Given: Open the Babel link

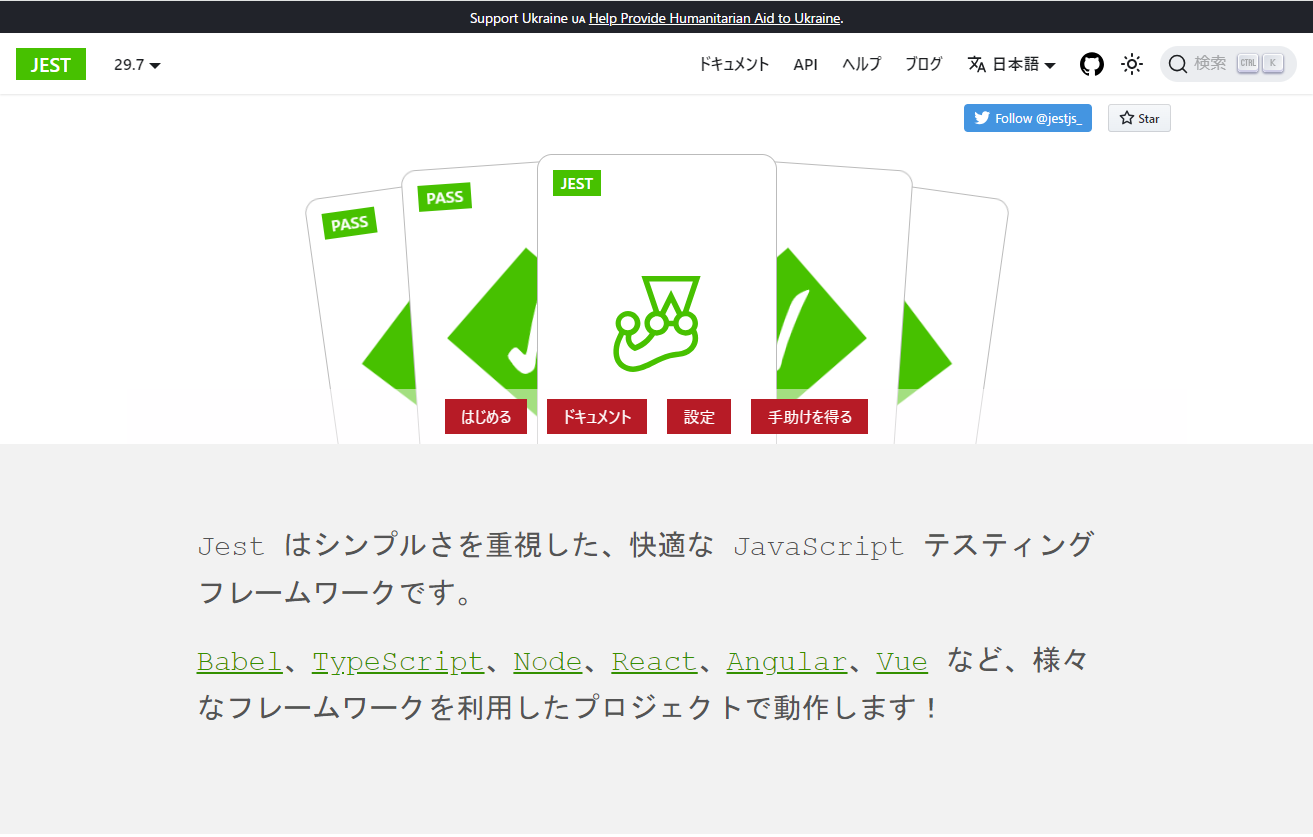Looking at the screenshot, I should [239, 661].
